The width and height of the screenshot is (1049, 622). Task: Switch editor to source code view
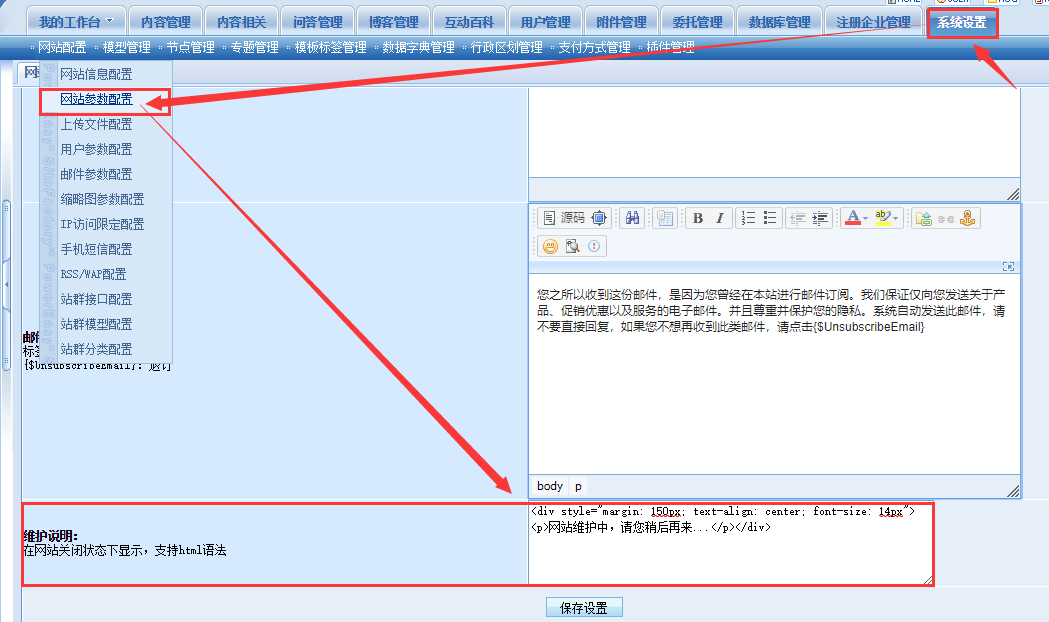tap(564, 218)
